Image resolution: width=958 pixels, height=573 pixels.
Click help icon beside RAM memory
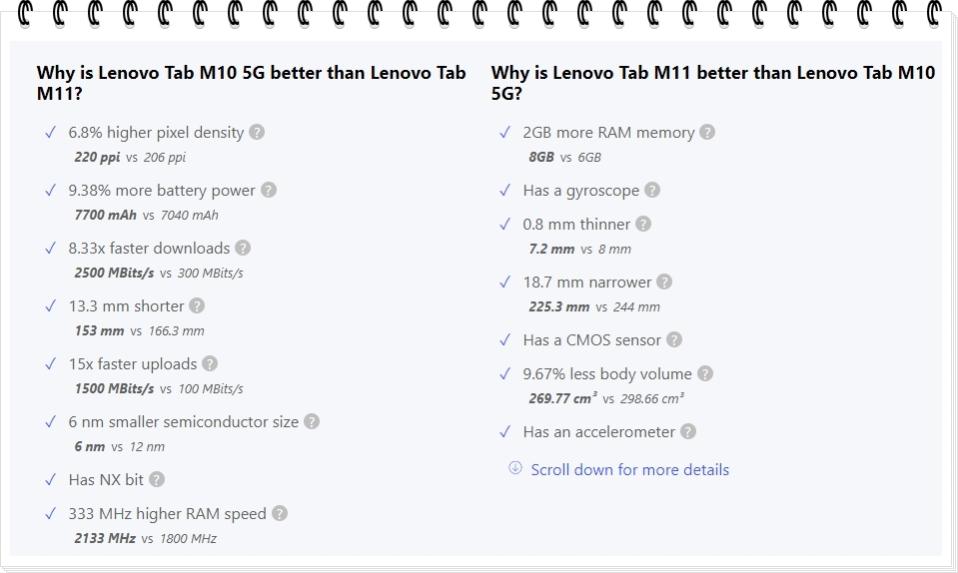click(x=708, y=132)
